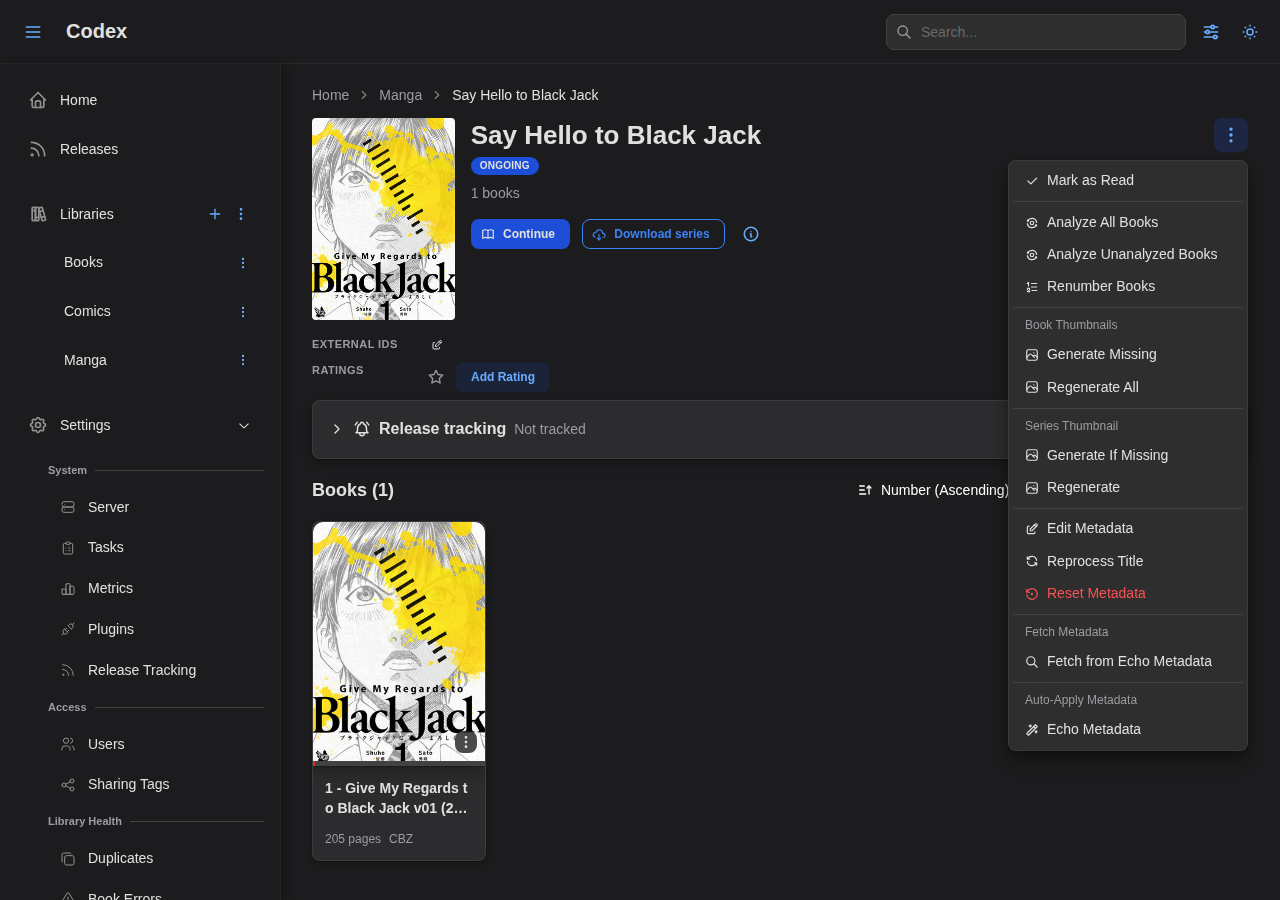Select Generate If Missing series thumbnail

tap(1128, 456)
